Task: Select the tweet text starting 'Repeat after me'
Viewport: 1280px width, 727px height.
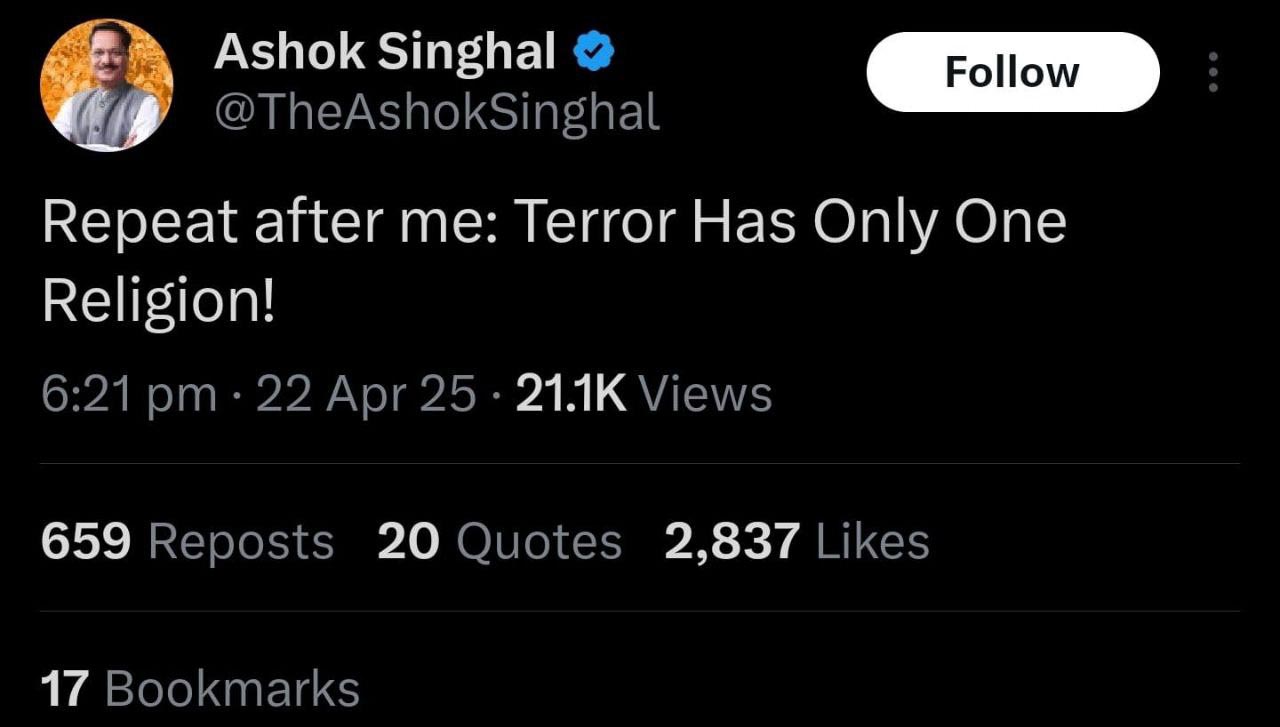Action: [553, 221]
